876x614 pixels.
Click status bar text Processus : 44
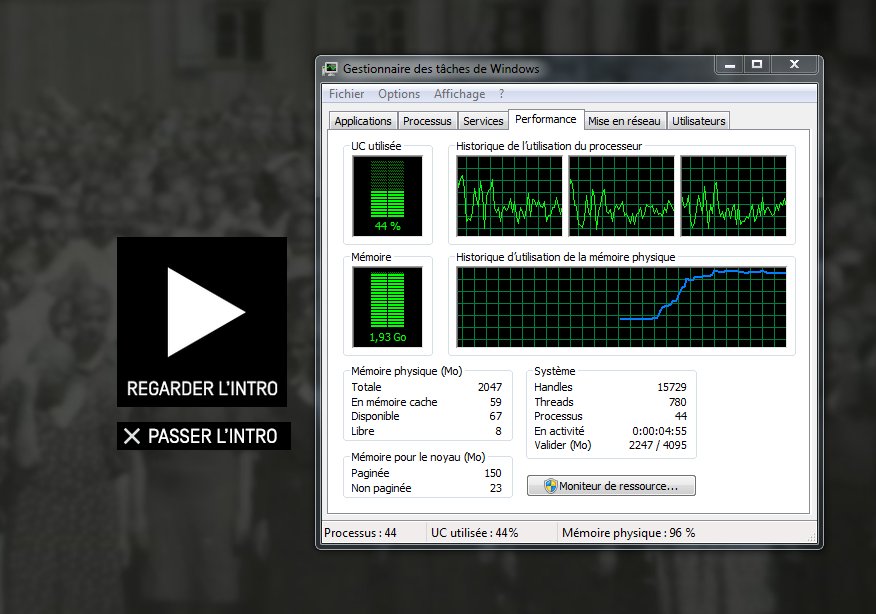(x=360, y=533)
